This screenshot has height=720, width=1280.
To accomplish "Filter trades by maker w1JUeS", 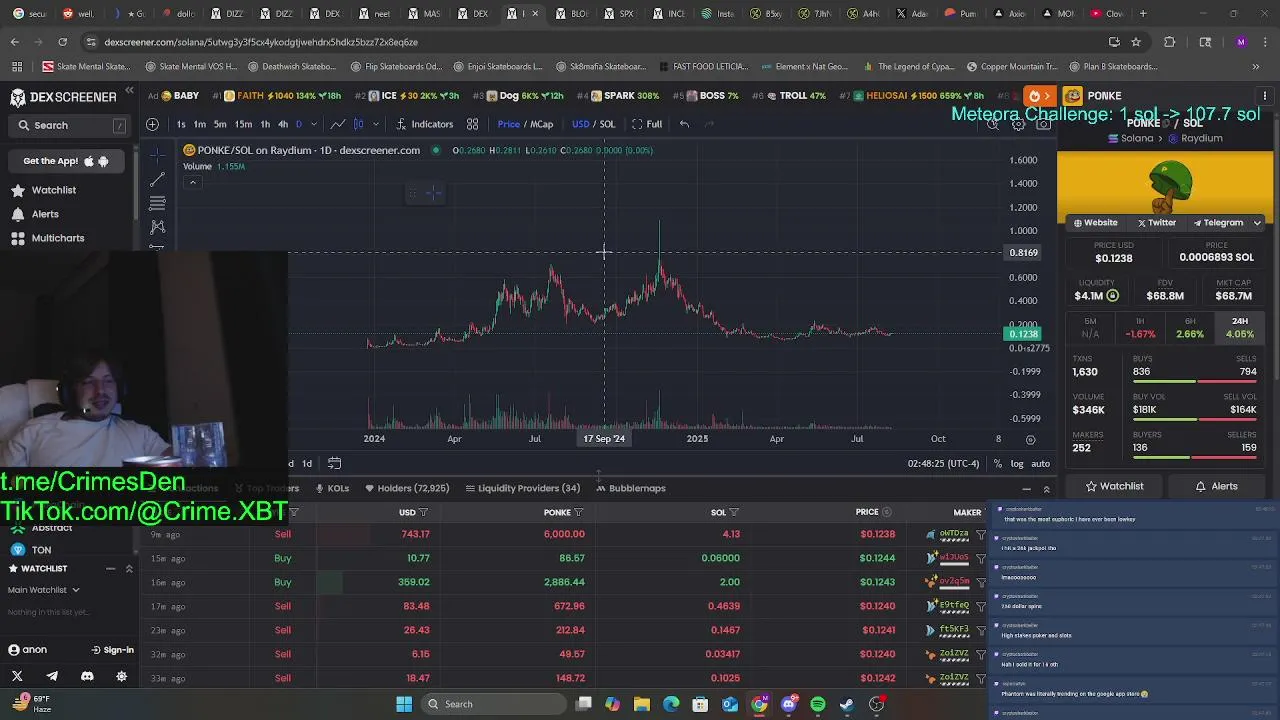I will point(980,559).
